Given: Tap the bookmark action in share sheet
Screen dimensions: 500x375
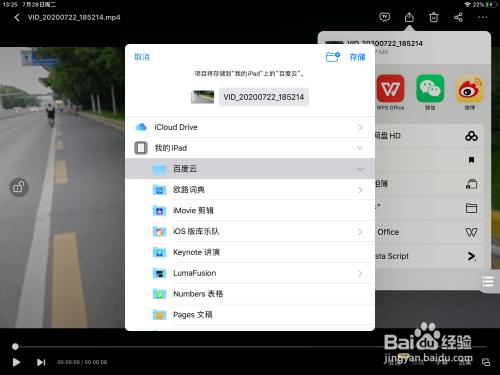Looking at the screenshot, I should [471, 160].
